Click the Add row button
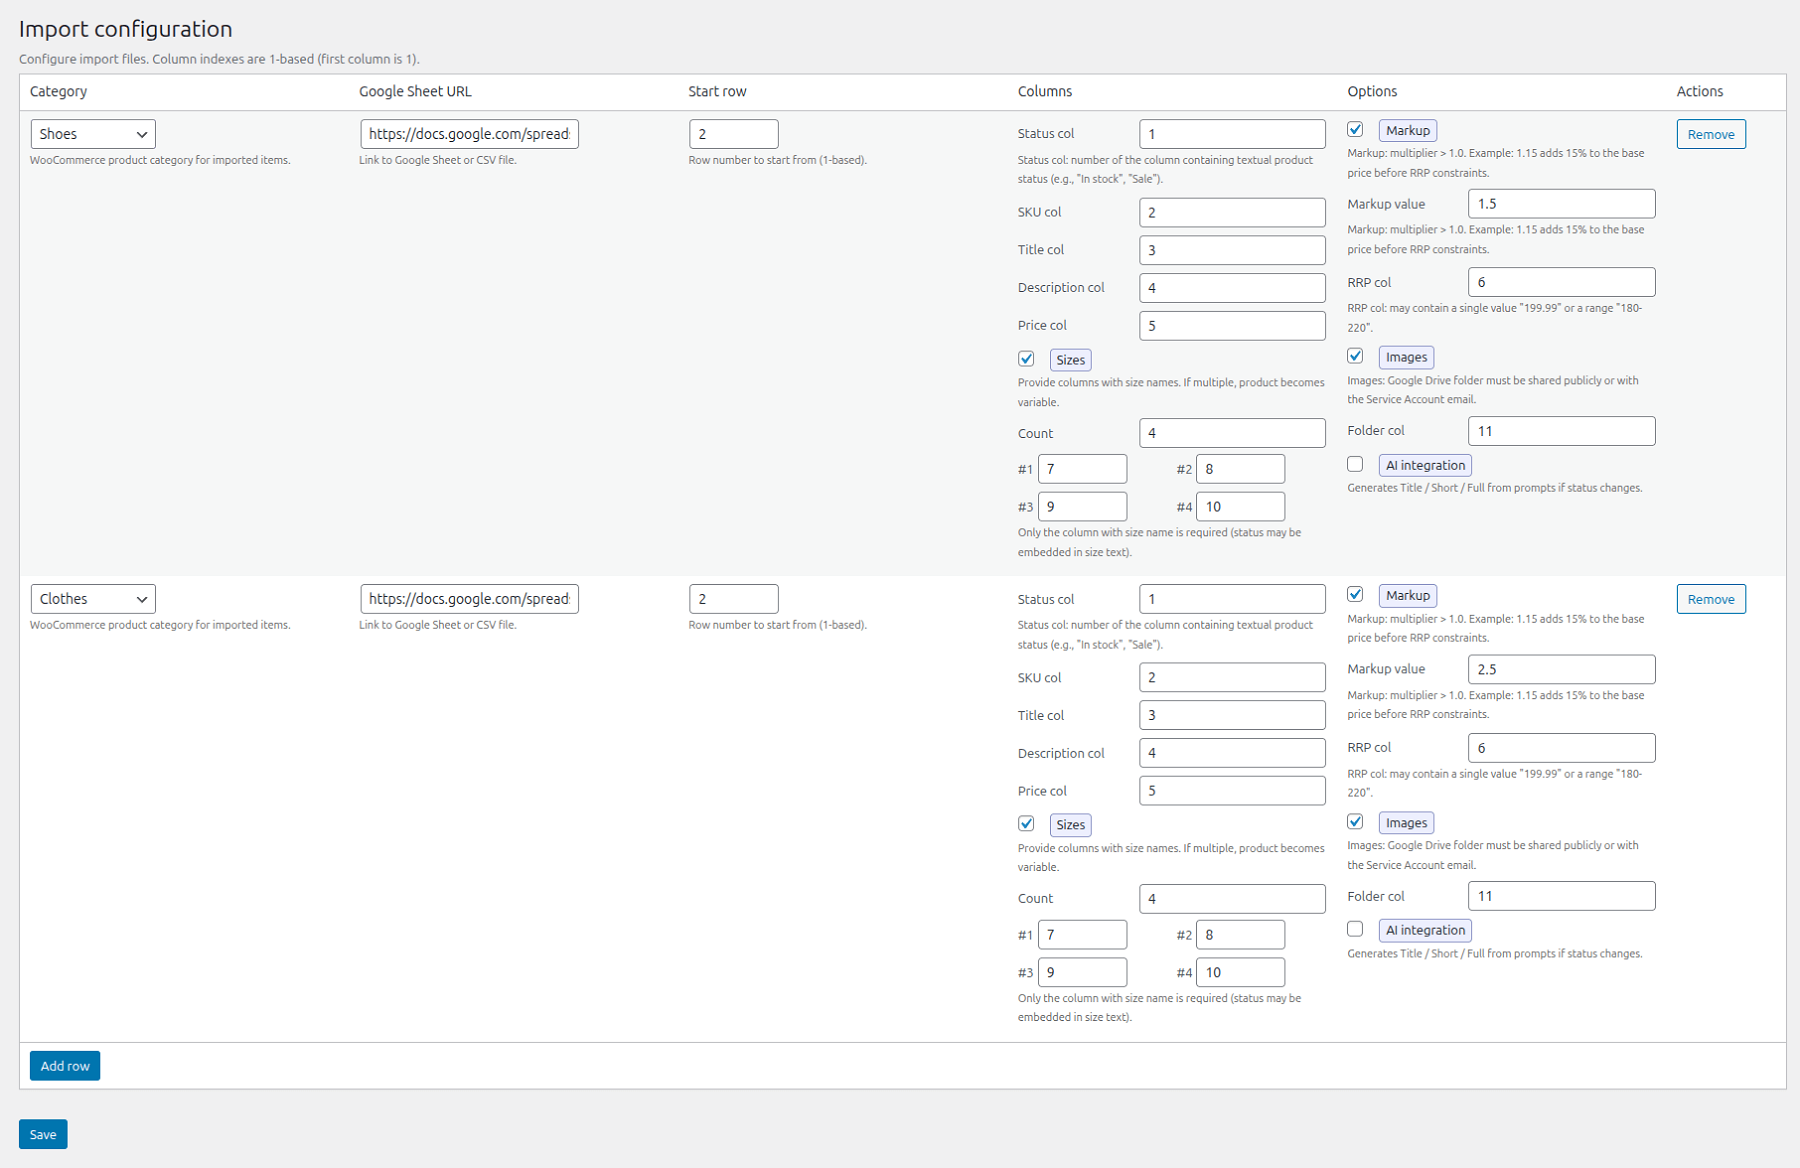This screenshot has height=1168, width=1800. coord(65,1066)
